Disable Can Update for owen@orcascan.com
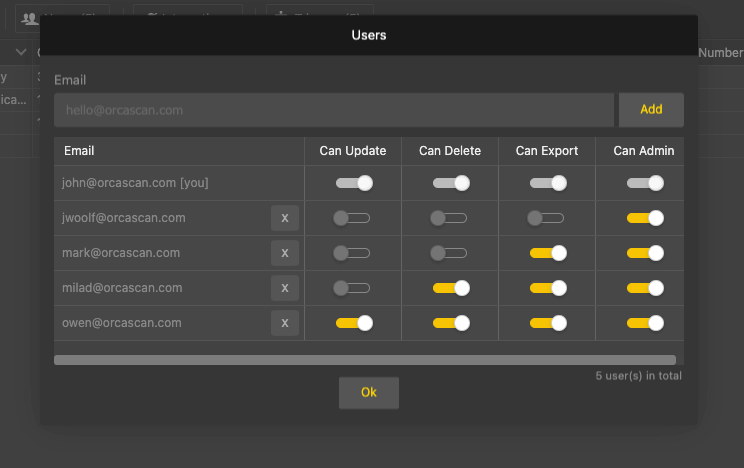Image resolution: width=744 pixels, height=468 pixels. click(353, 323)
